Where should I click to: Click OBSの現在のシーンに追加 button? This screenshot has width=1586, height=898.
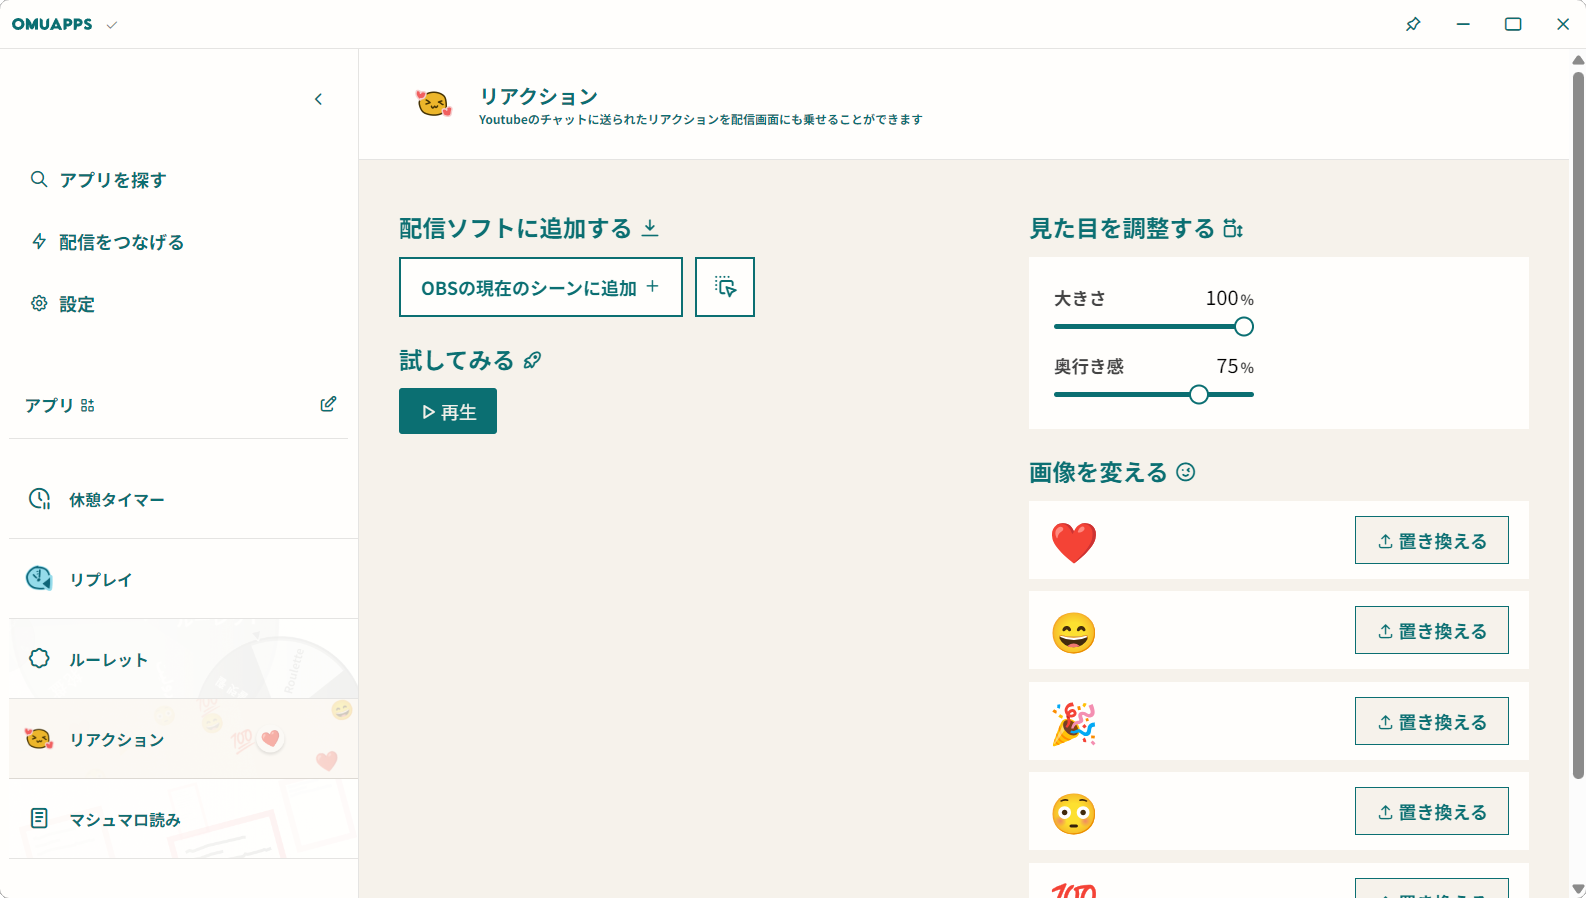click(x=540, y=287)
